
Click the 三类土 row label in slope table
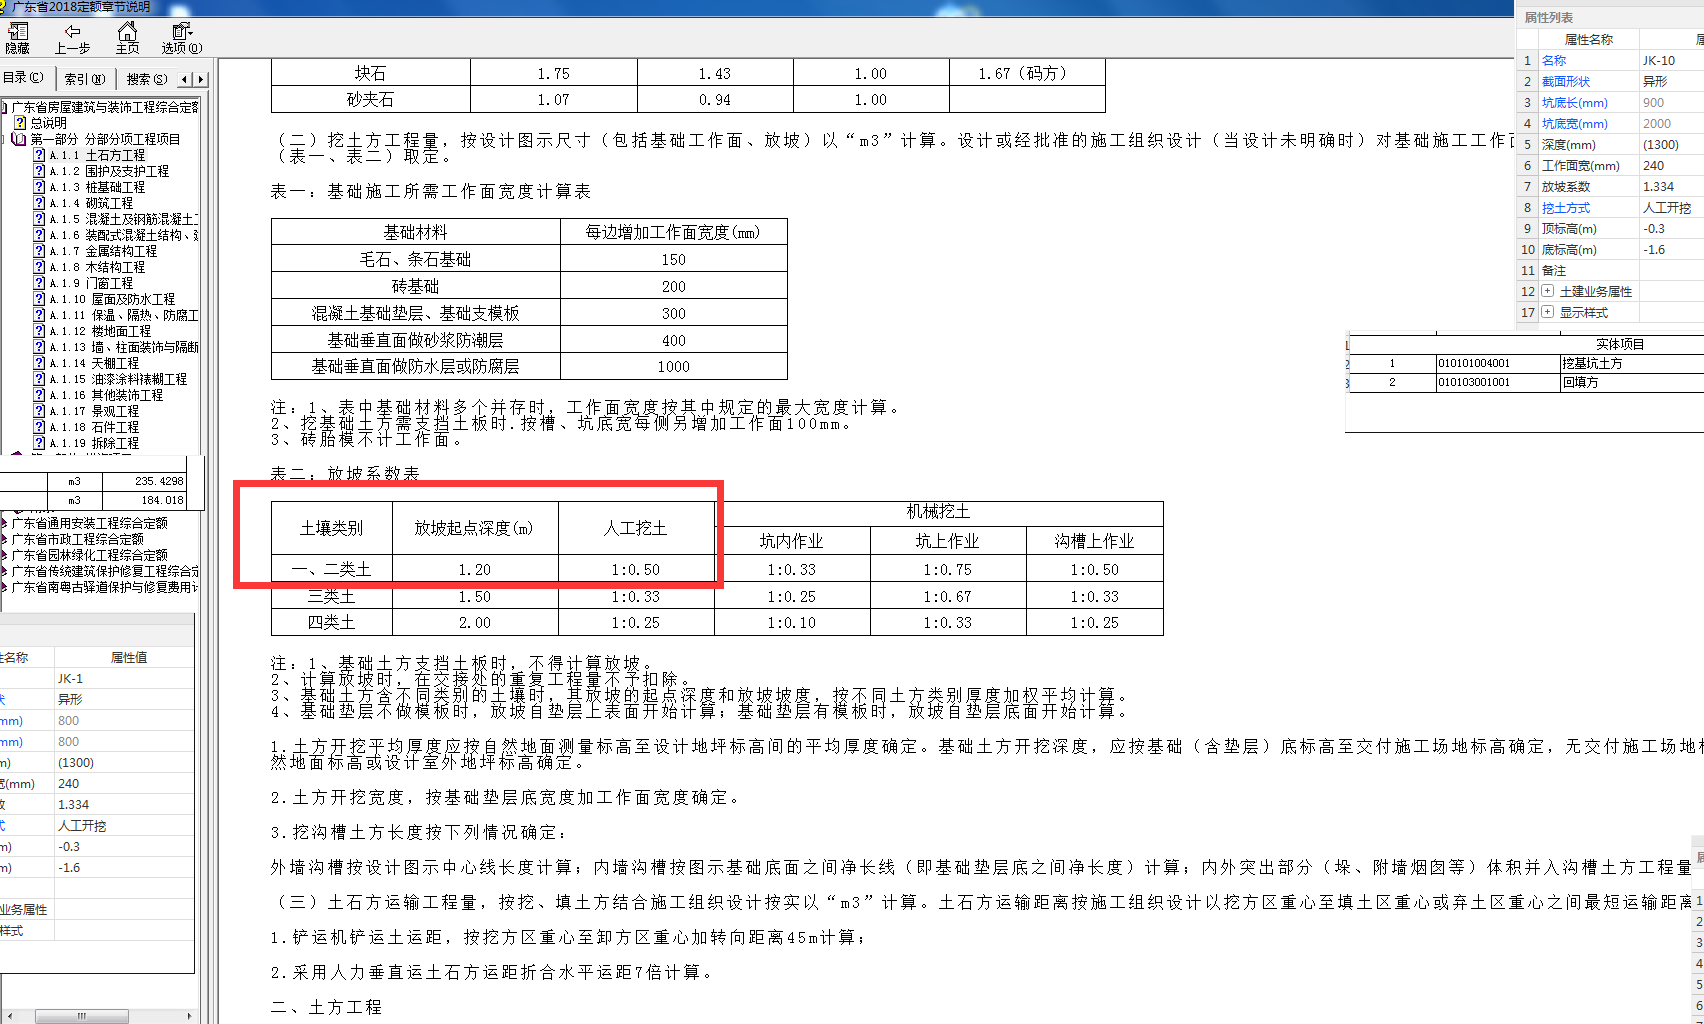coord(331,596)
